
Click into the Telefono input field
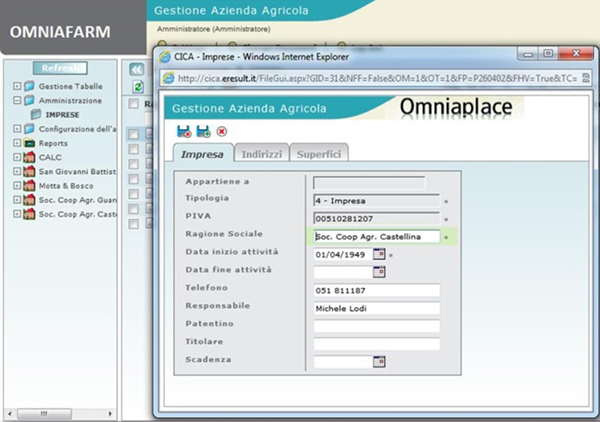point(376,290)
